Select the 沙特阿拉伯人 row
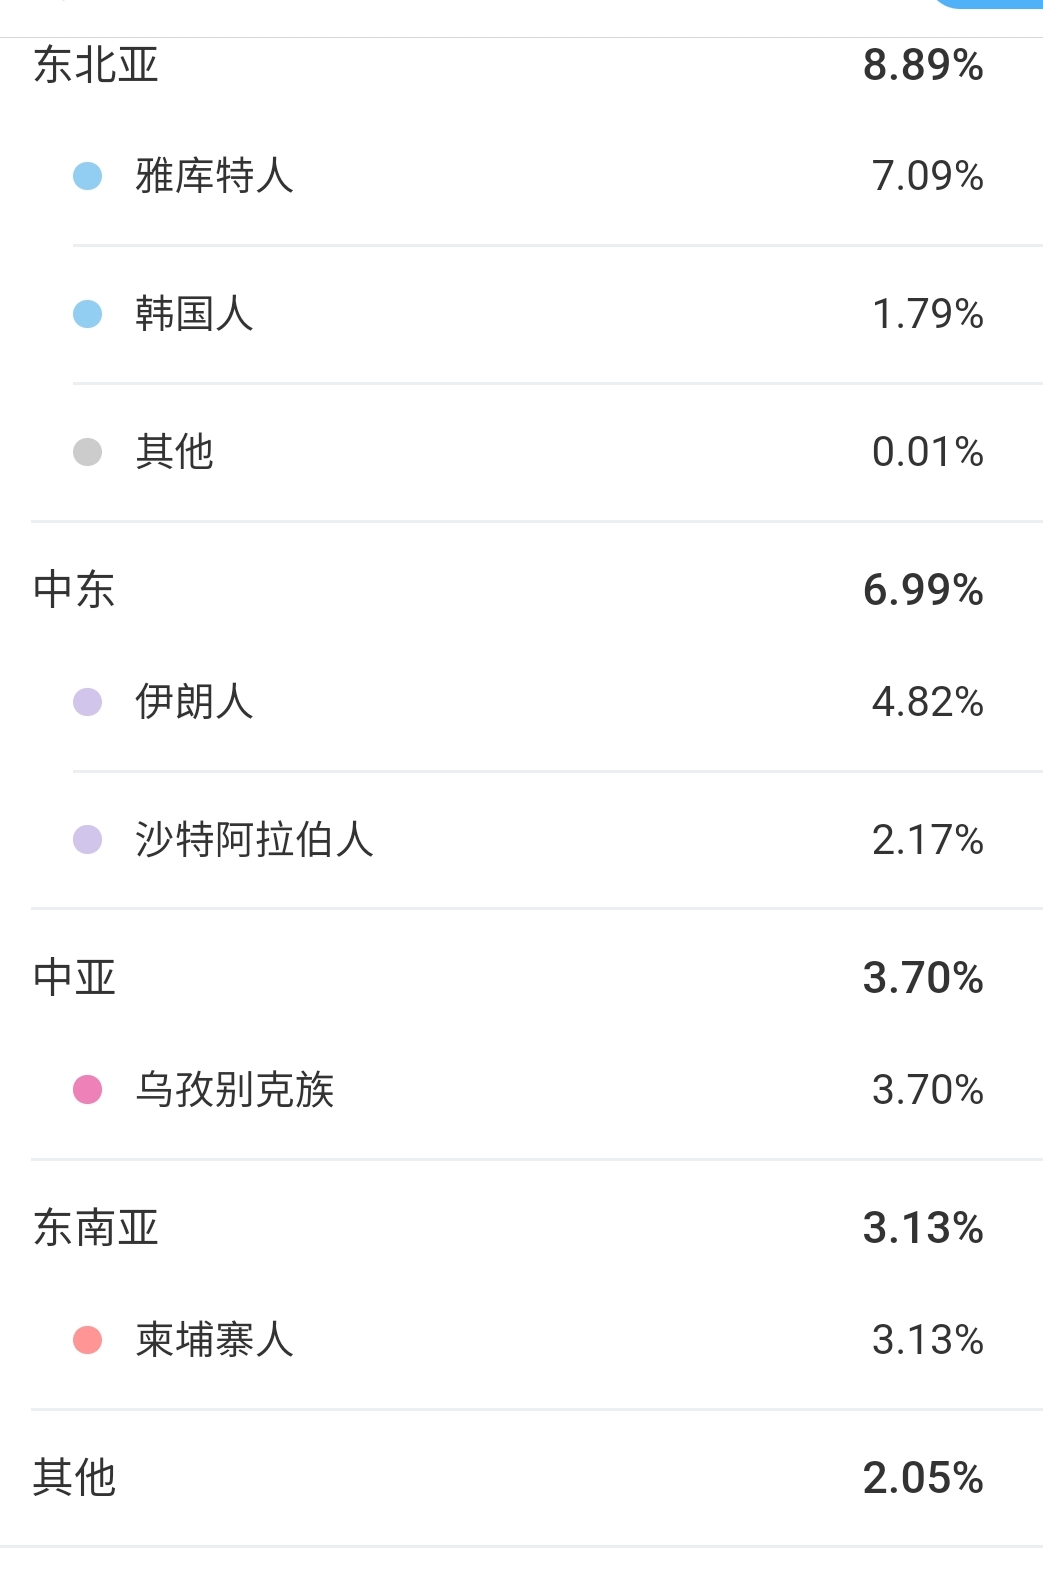Screen dimensions: 1043x1596 click(537, 840)
